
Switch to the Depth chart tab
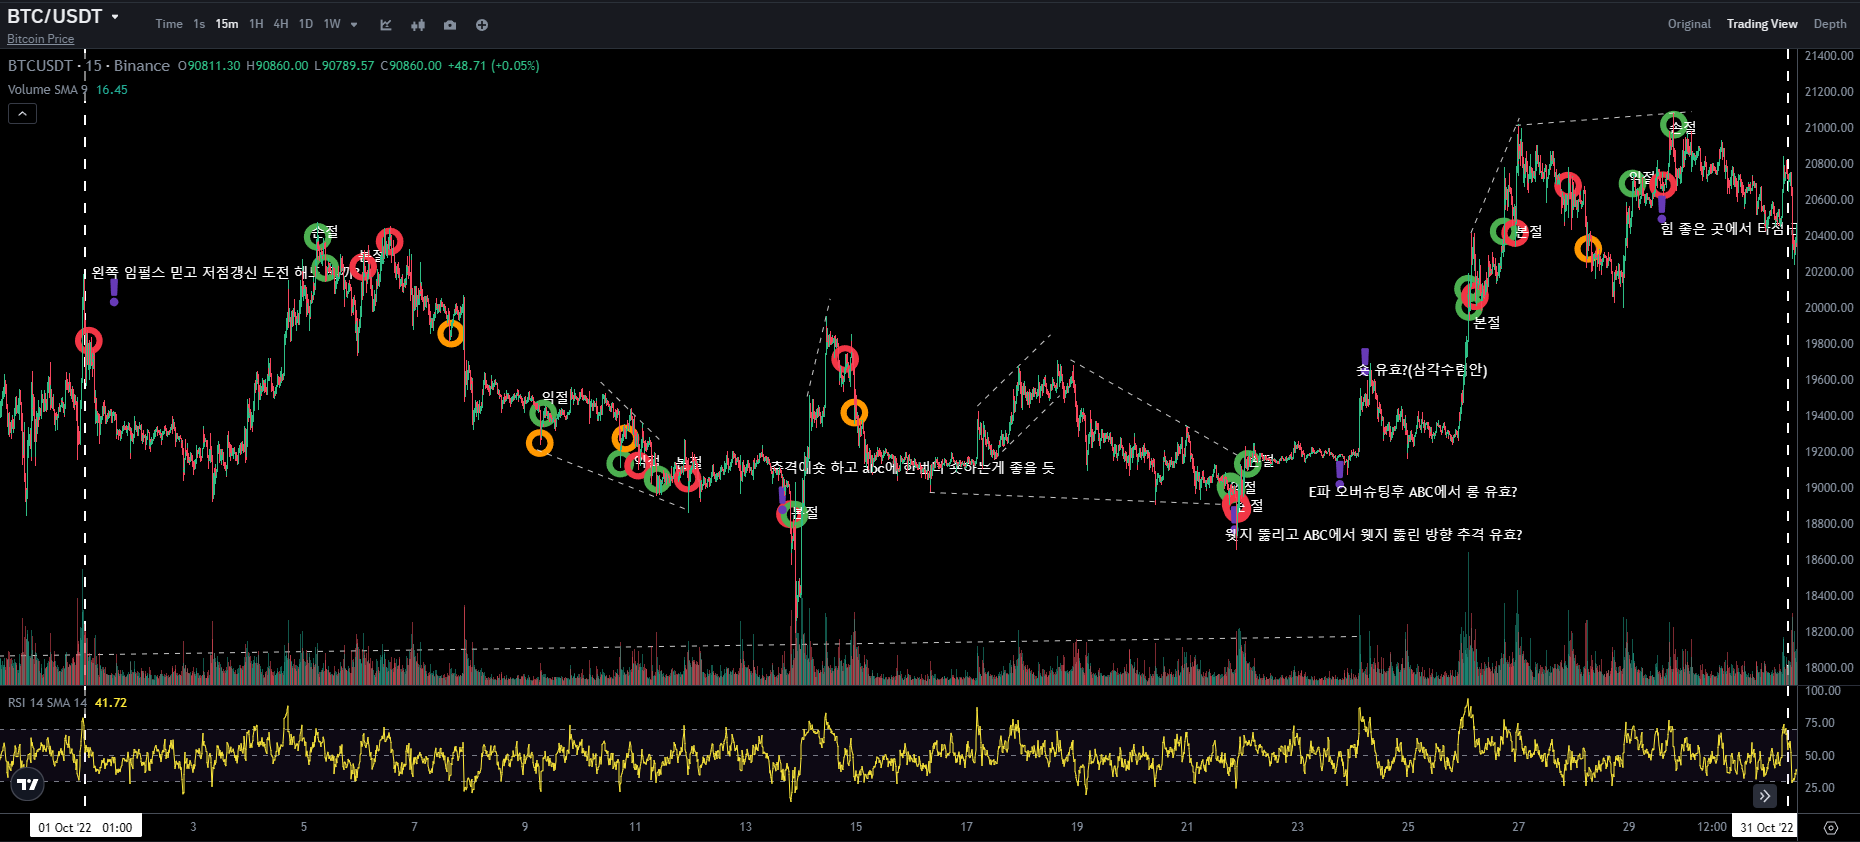click(1830, 24)
